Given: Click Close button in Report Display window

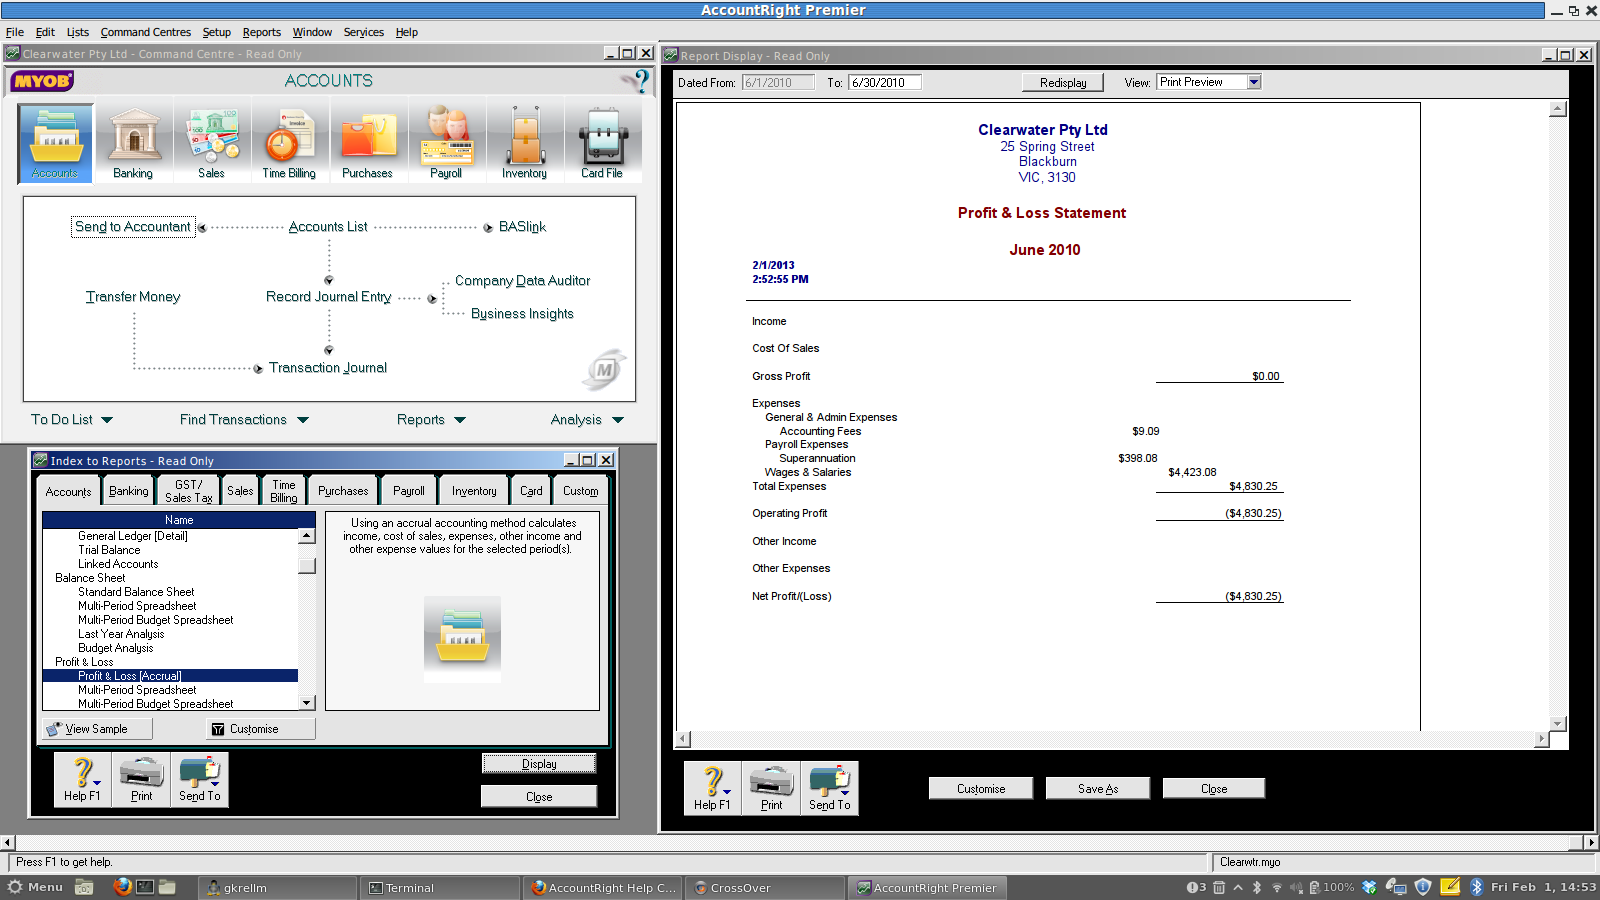Looking at the screenshot, I should click(x=1214, y=789).
